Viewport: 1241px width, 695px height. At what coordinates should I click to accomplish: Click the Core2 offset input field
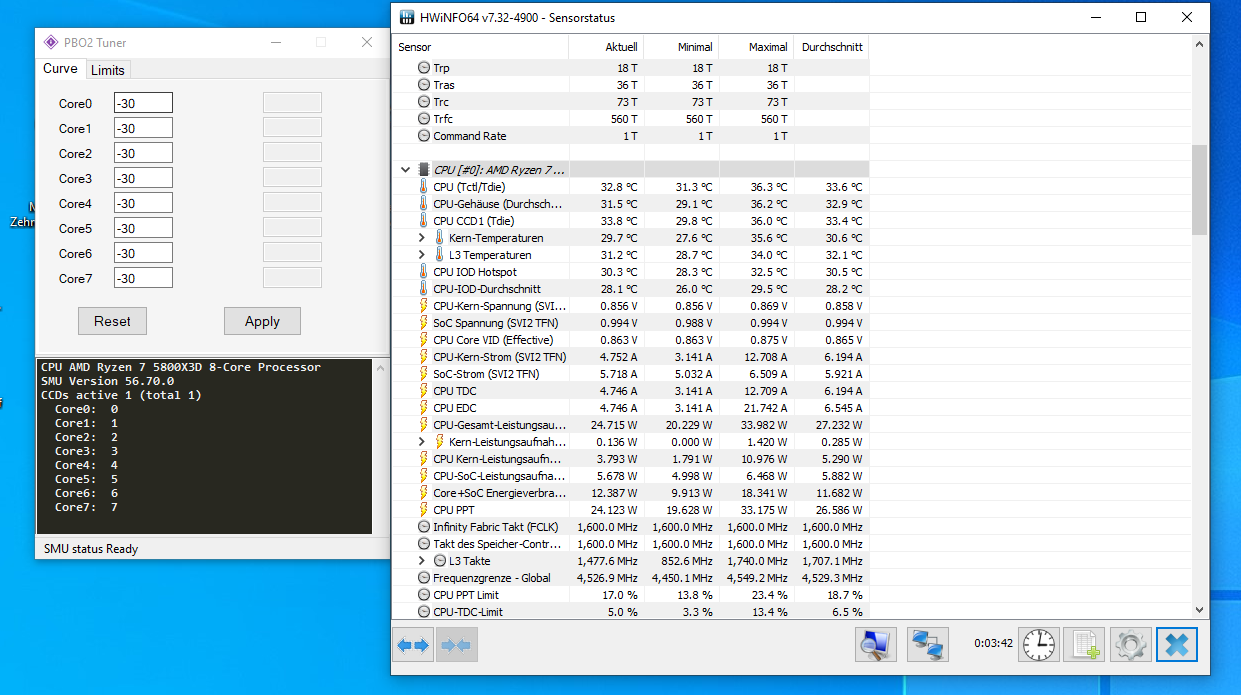click(143, 153)
